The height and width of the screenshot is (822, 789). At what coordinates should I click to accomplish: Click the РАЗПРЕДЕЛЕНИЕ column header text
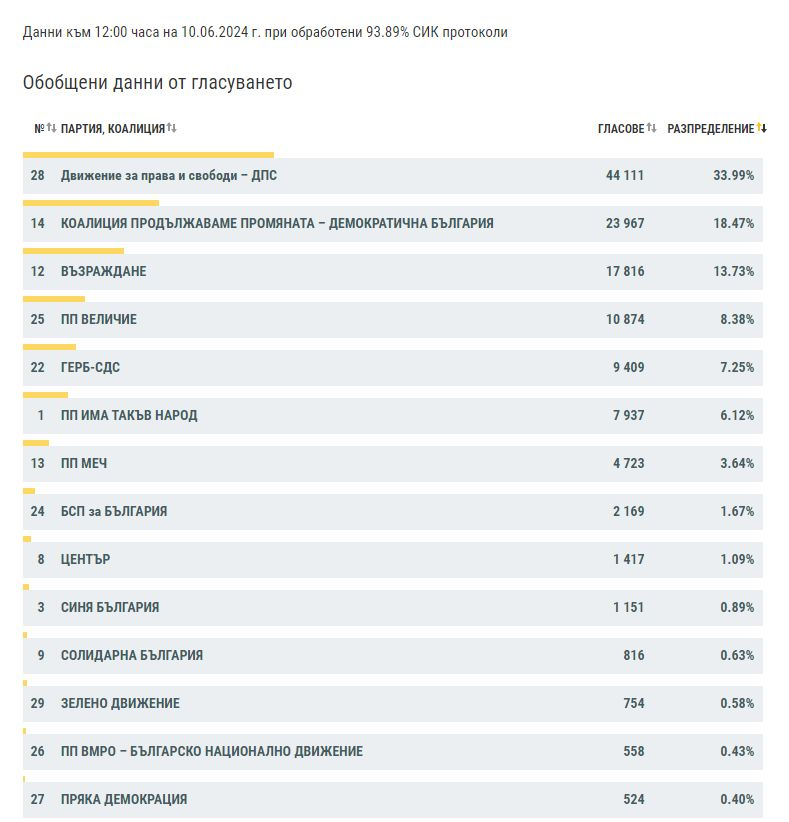coord(710,128)
